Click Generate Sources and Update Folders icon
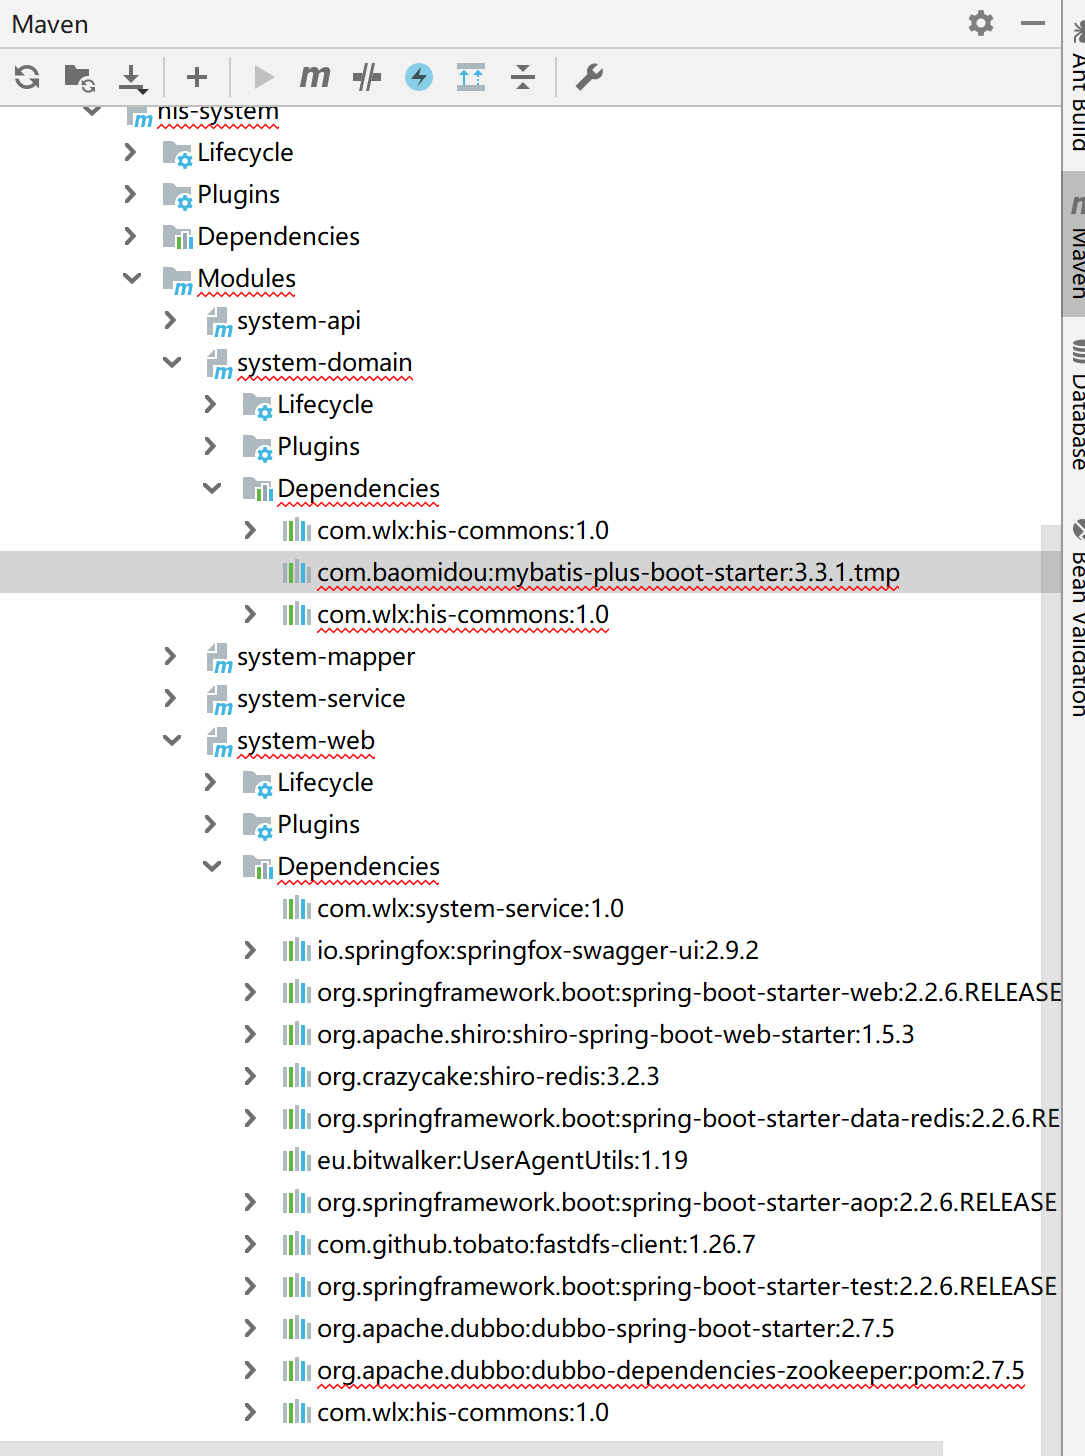Image resolution: width=1085 pixels, height=1456 pixels. pos(79,77)
